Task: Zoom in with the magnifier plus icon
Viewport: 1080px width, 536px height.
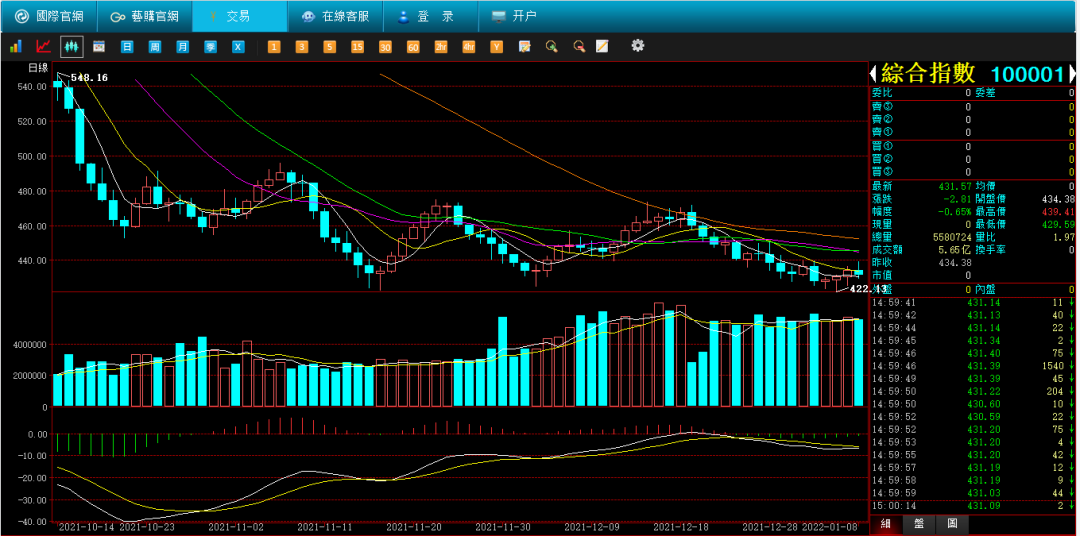Action: pyautogui.click(x=552, y=47)
